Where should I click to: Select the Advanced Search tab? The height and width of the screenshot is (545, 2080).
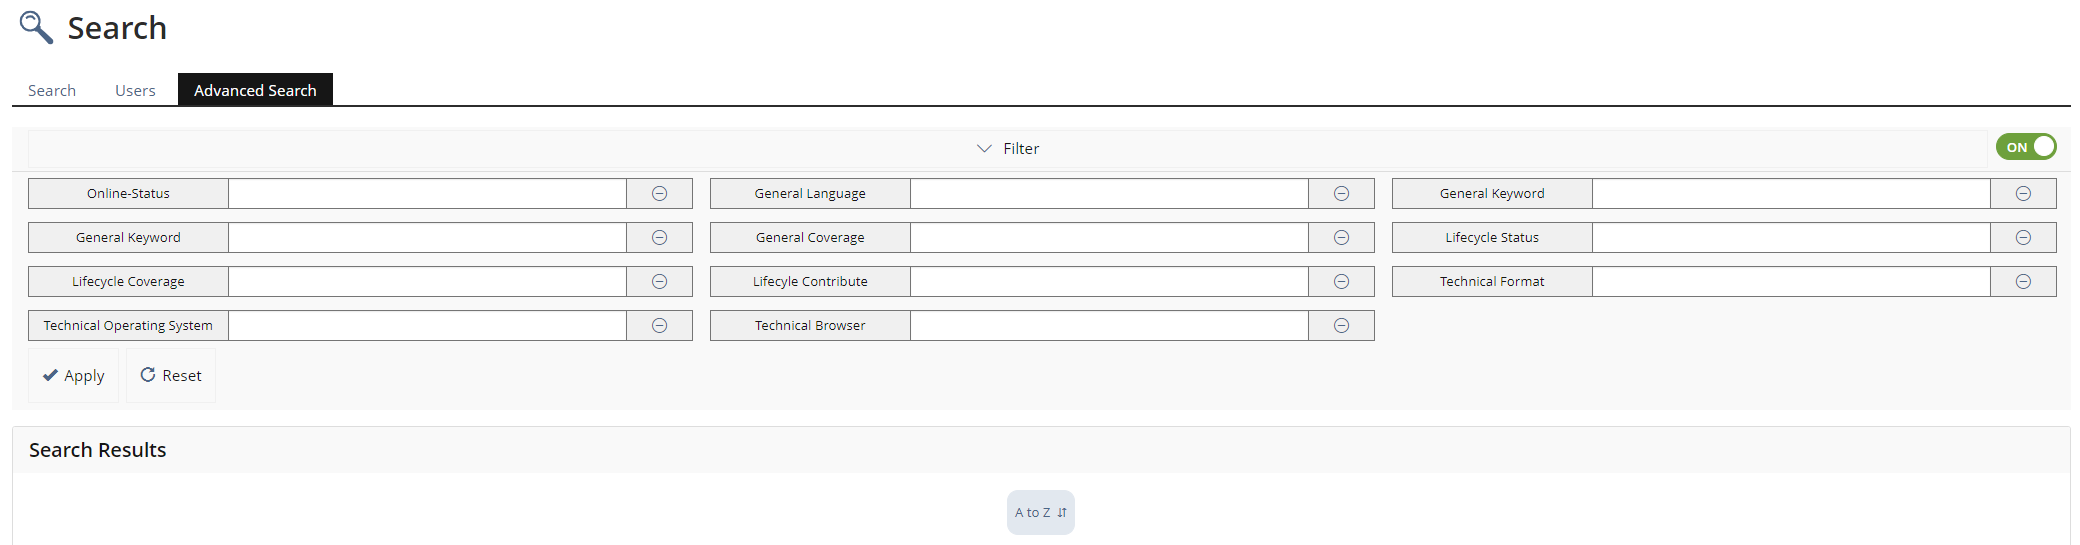[x=255, y=90]
